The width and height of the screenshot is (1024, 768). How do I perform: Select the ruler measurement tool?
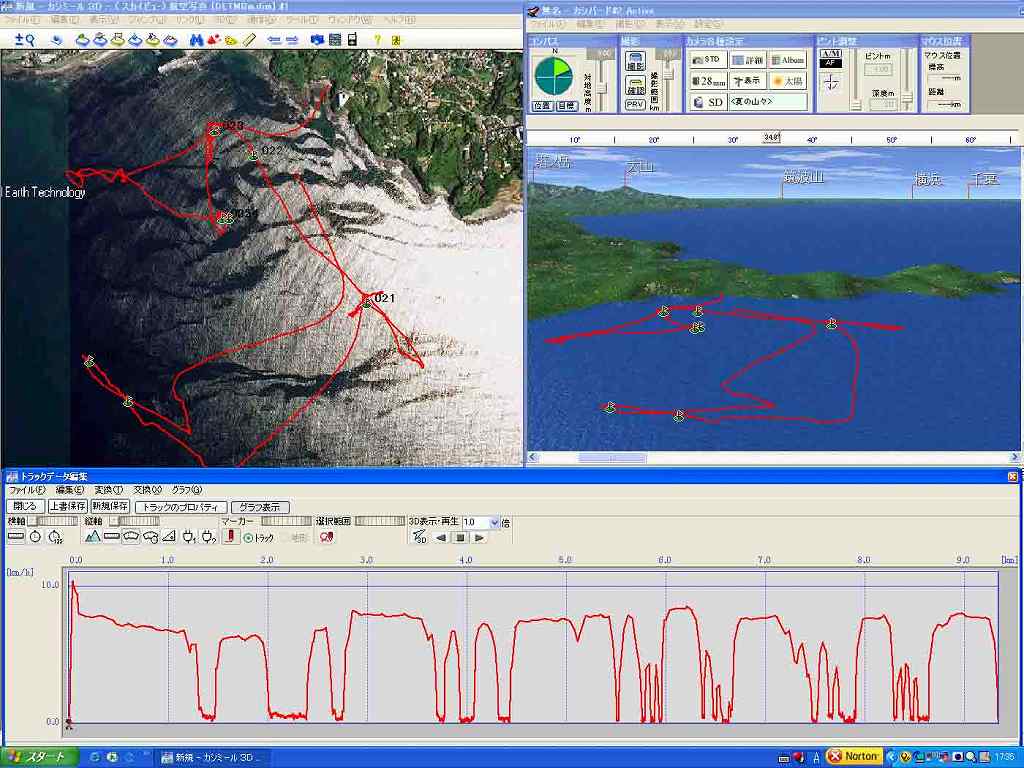pos(249,40)
